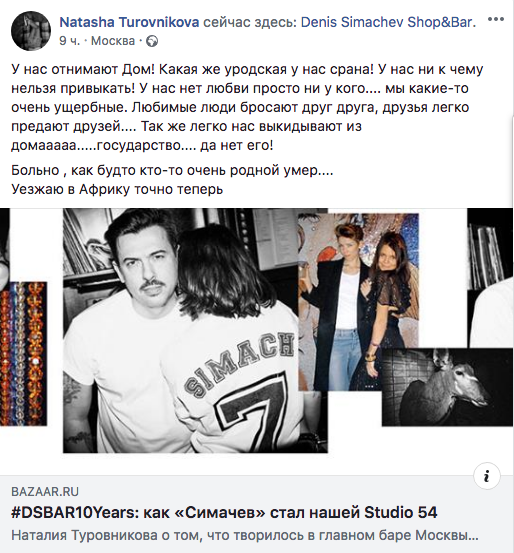The width and height of the screenshot is (514, 553).
Task: Open the photo of two women posing
Action: (x=358, y=302)
